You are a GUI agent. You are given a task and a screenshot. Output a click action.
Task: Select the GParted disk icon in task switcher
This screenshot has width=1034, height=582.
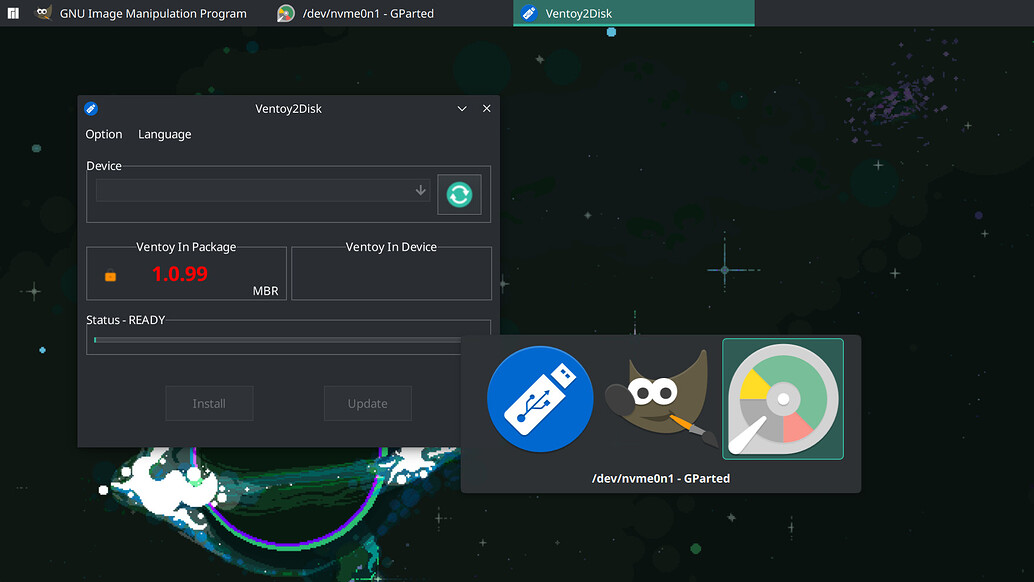(782, 398)
